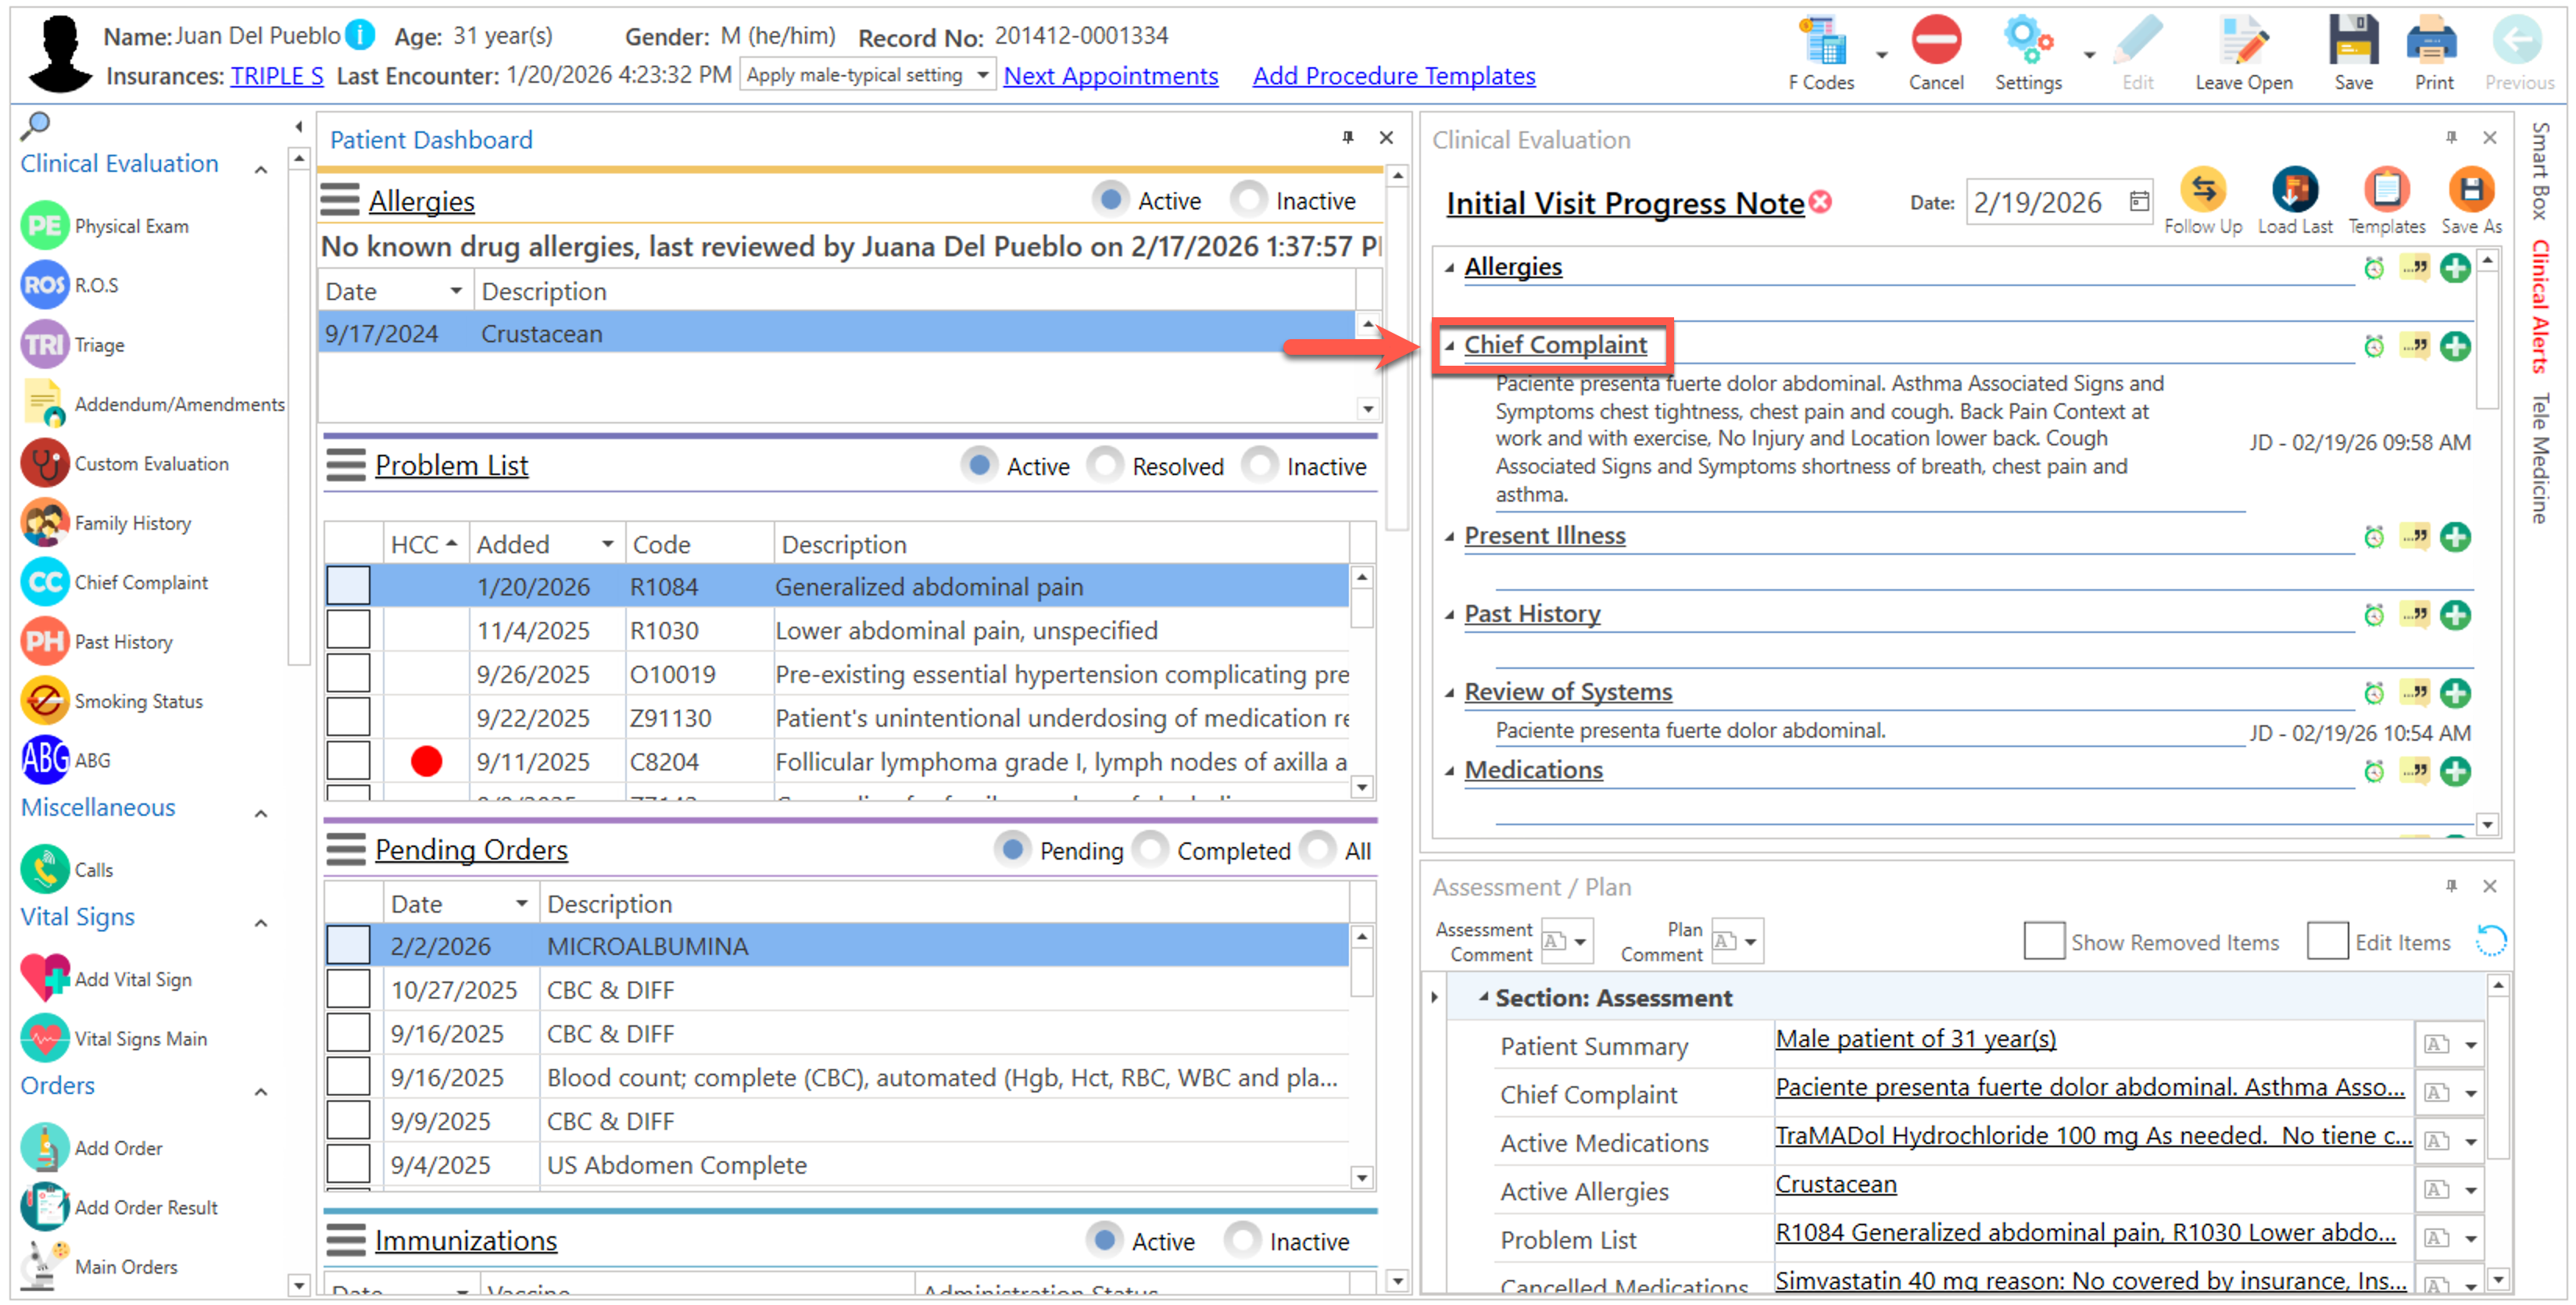Tick the checkbox for MICROALBUMINA order
The height and width of the screenshot is (1305, 2576).
click(x=348, y=945)
